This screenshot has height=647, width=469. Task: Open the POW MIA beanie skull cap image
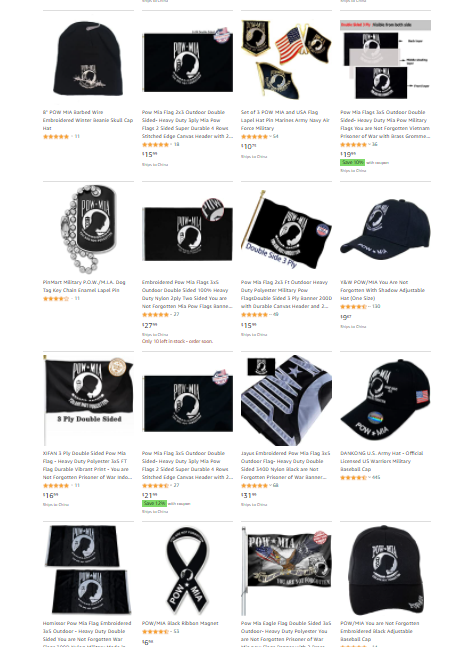click(88, 59)
